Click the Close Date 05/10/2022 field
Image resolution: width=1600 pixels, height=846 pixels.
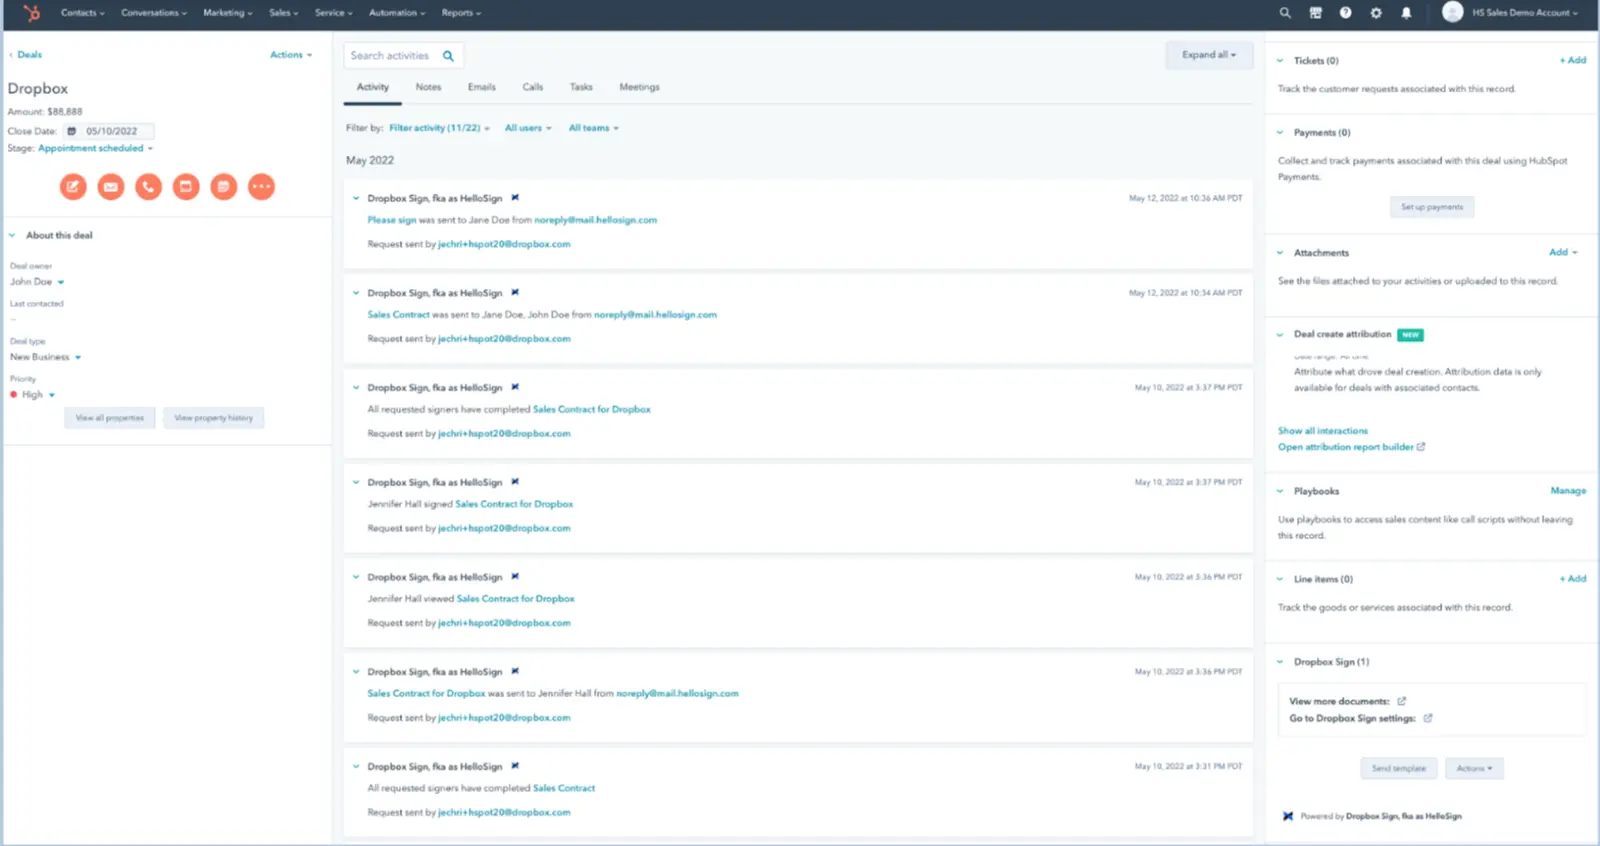point(109,131)
